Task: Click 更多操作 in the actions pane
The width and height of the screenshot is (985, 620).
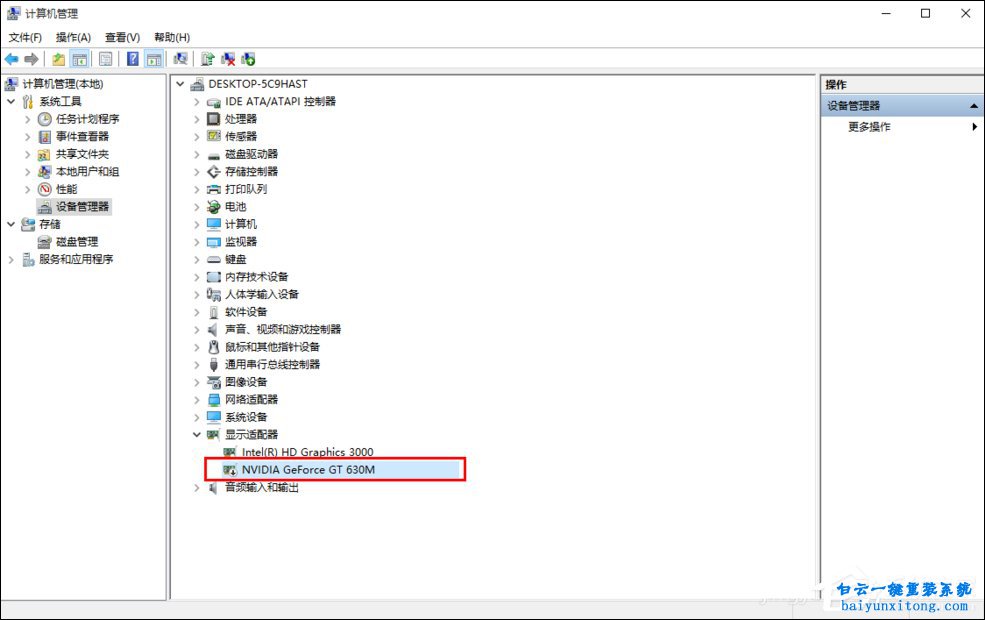Action: (869, 127)
